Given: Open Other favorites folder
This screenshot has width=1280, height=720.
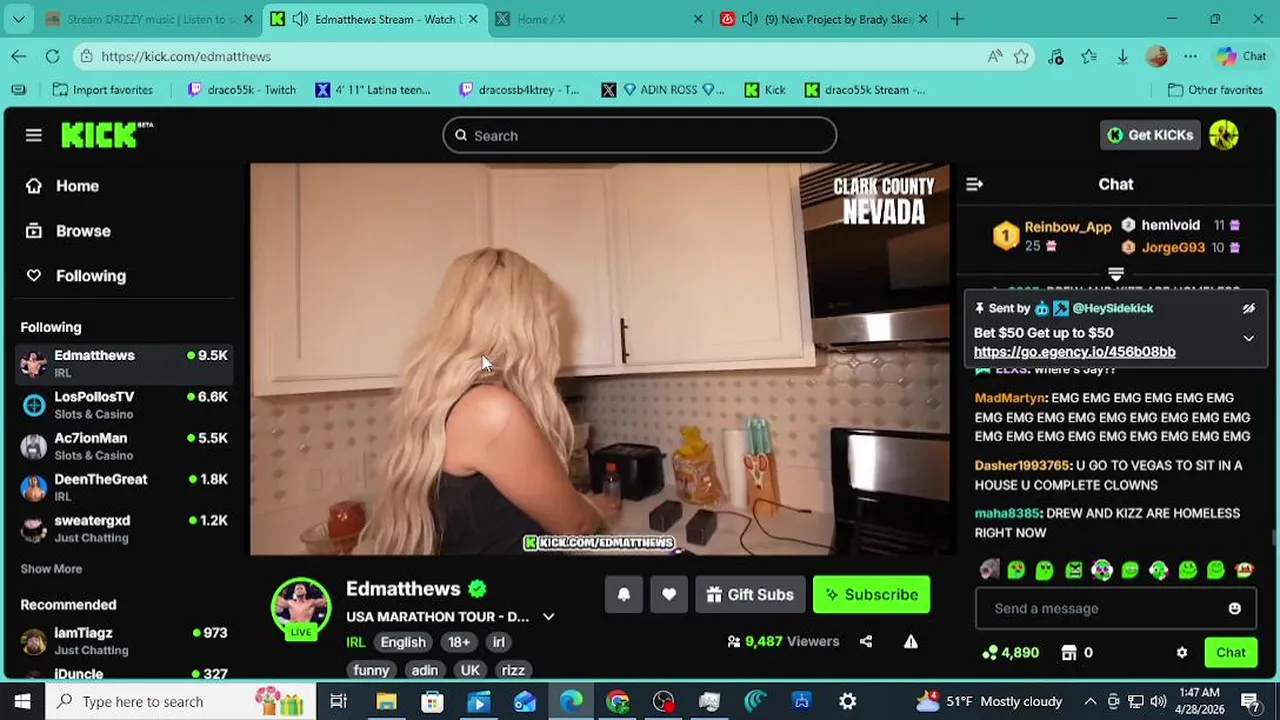Looking at the screenshot, I should point(1216,90).
